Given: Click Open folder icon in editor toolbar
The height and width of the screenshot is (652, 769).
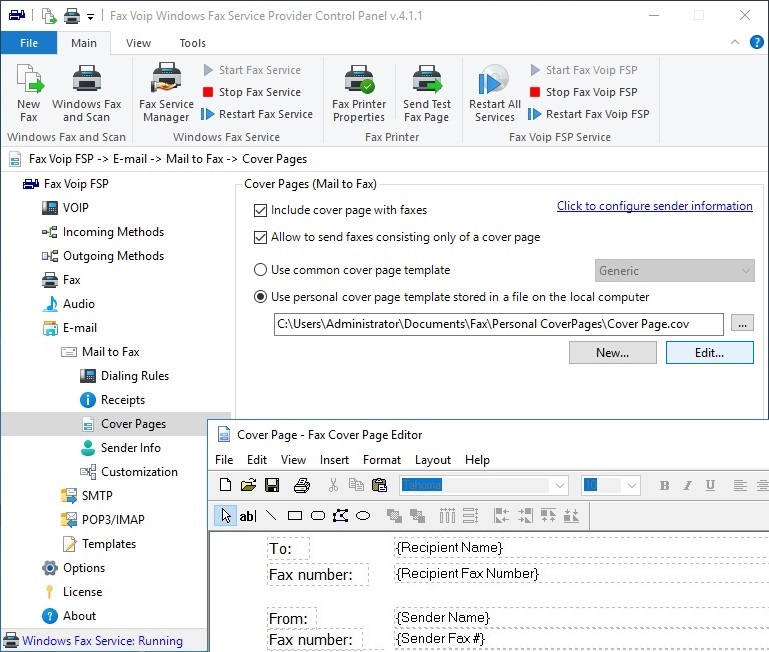Looking at the screenshot, I should point(249,485).
